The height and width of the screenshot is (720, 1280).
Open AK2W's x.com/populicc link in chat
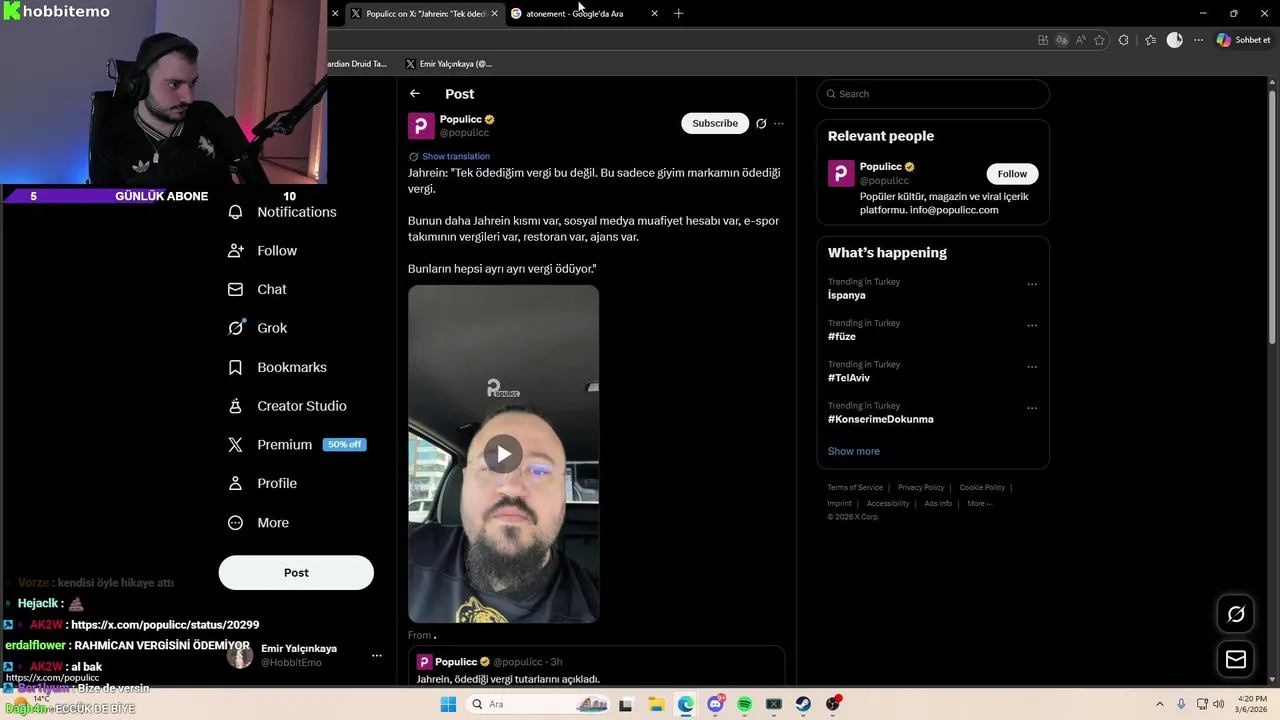click(165, 625)
